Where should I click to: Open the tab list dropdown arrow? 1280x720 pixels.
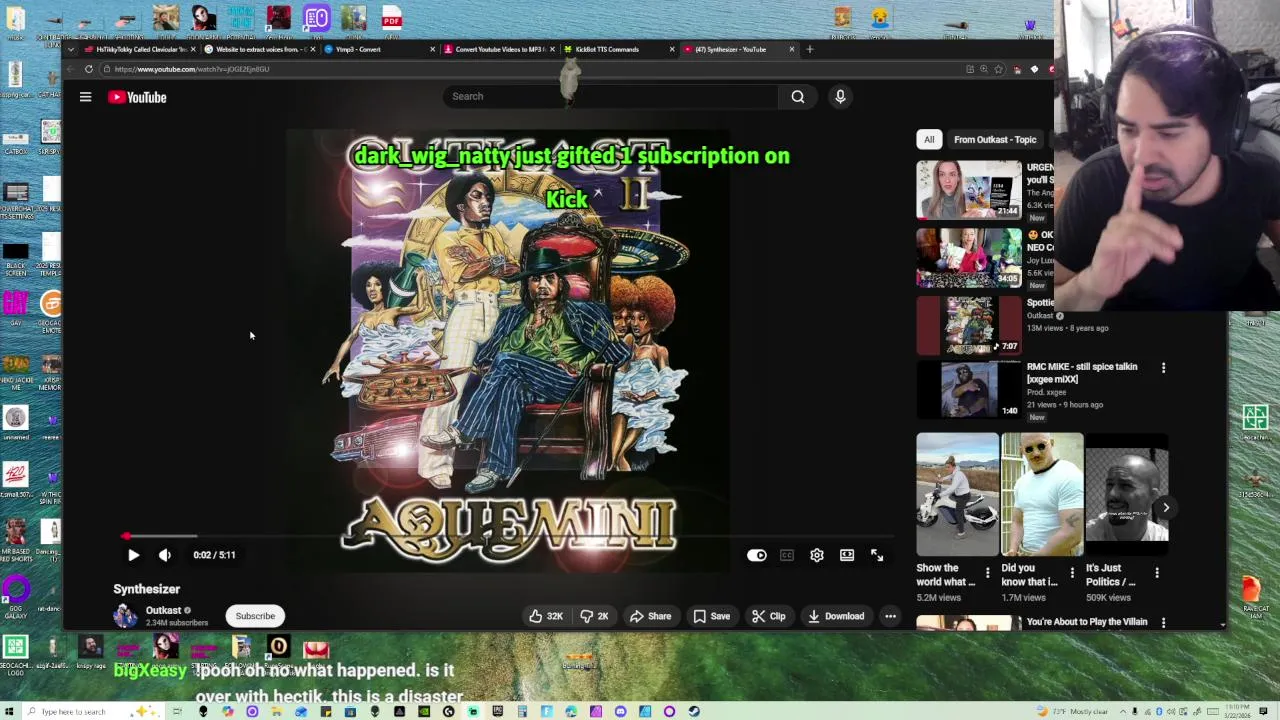pos(71,49)
